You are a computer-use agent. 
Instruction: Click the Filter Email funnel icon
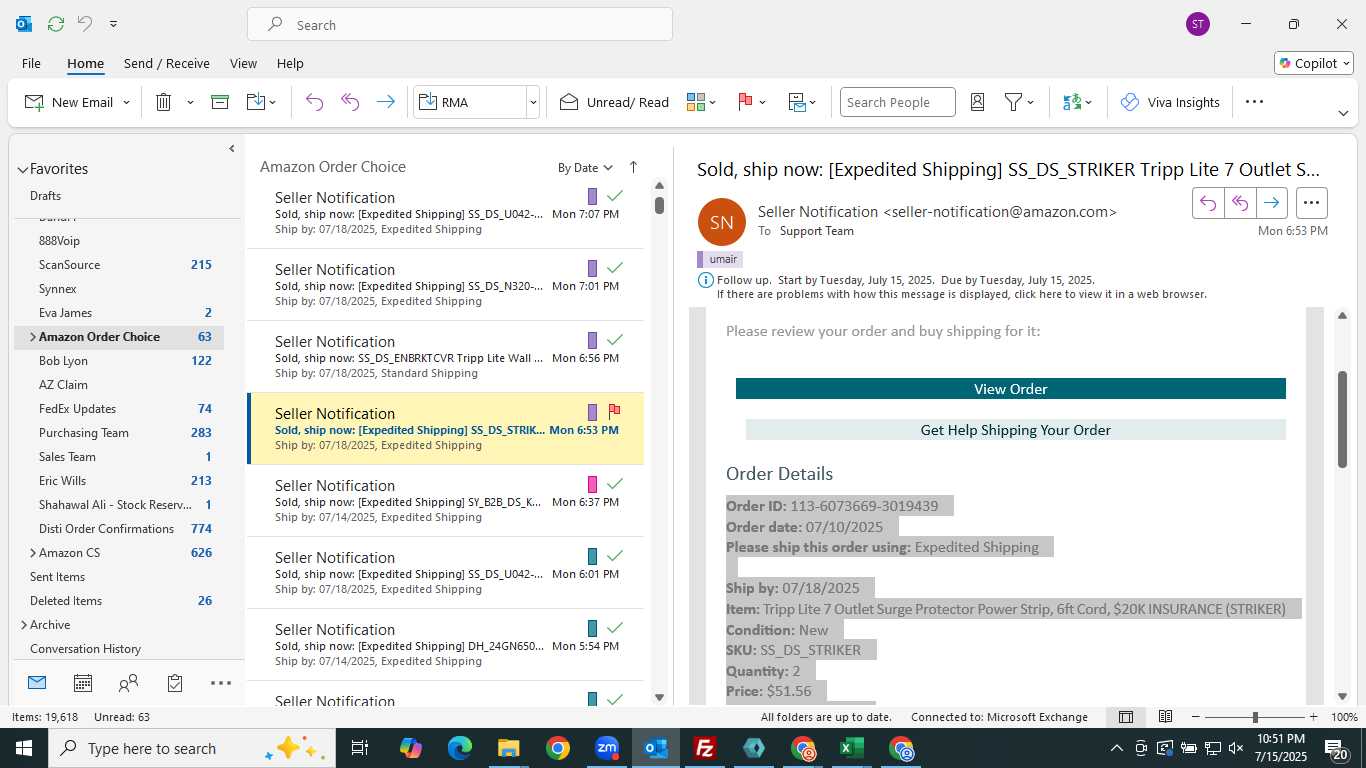tap(1013, 102)
